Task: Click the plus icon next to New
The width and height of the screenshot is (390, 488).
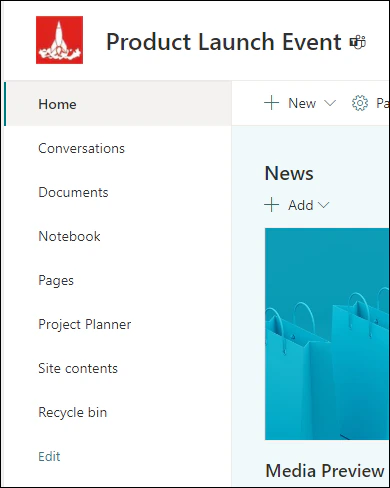Action: pos(271,103)
